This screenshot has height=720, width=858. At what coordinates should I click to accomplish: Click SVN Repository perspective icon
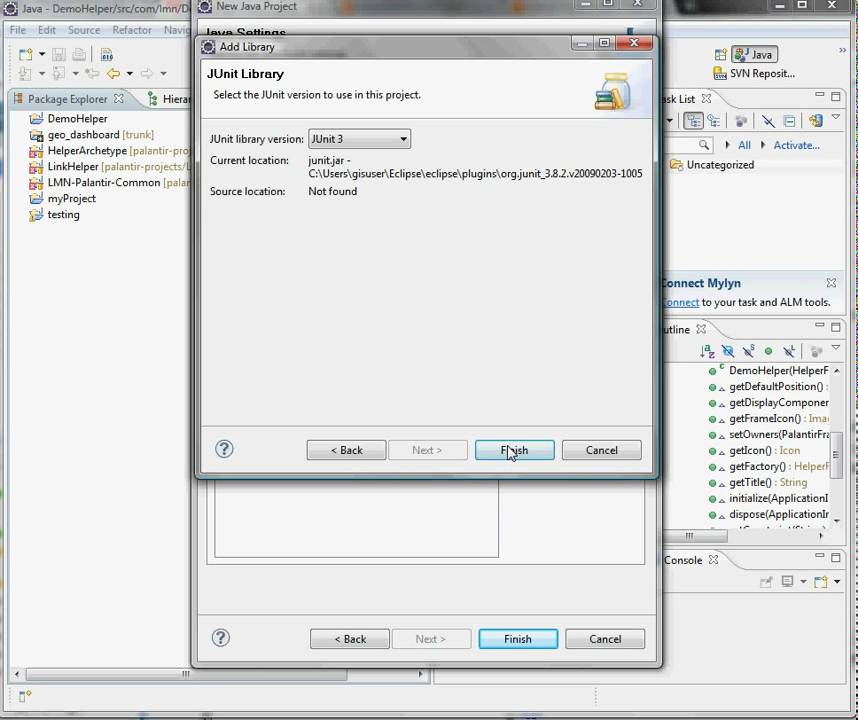(720, 73)
